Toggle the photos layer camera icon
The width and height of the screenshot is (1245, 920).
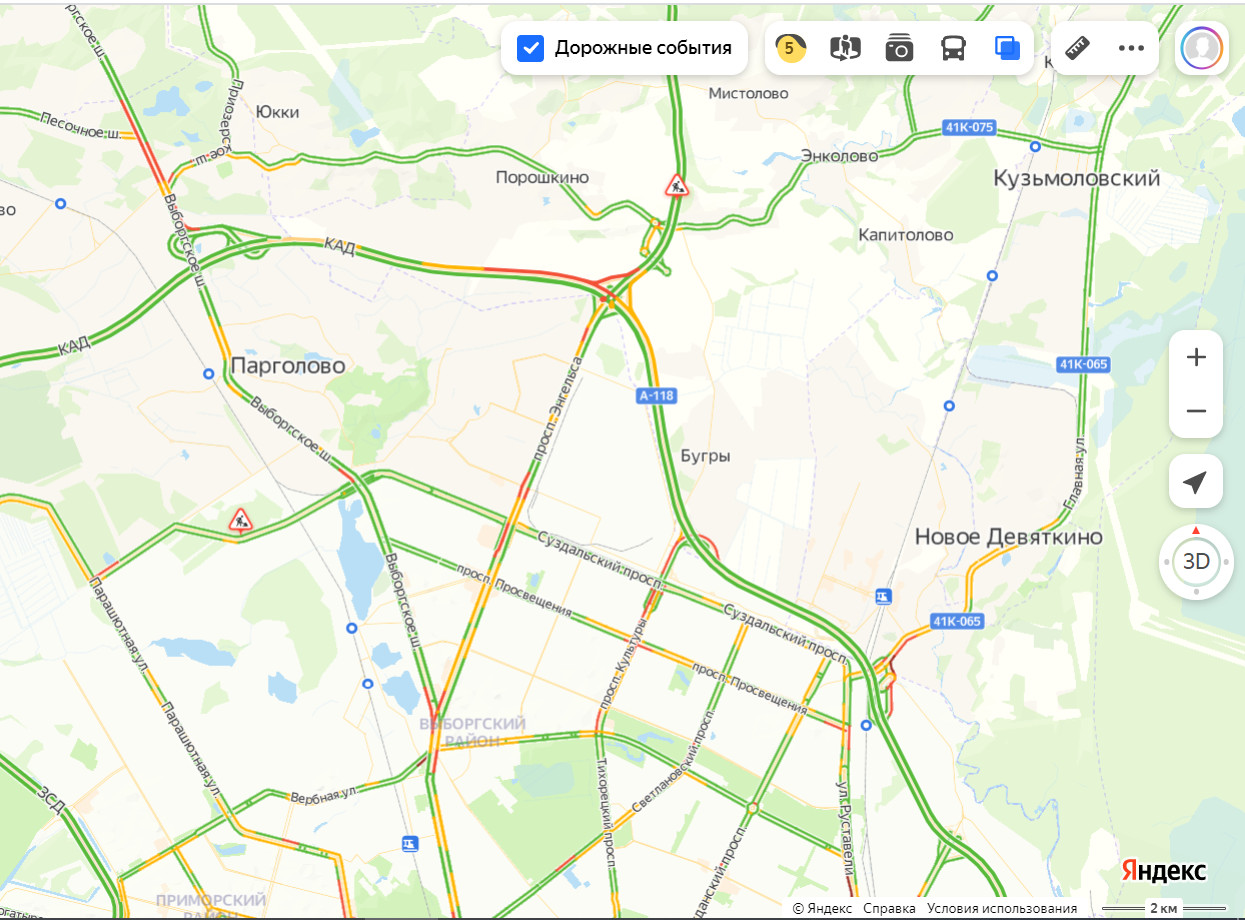pyautogui.click(x=899, y=48)
